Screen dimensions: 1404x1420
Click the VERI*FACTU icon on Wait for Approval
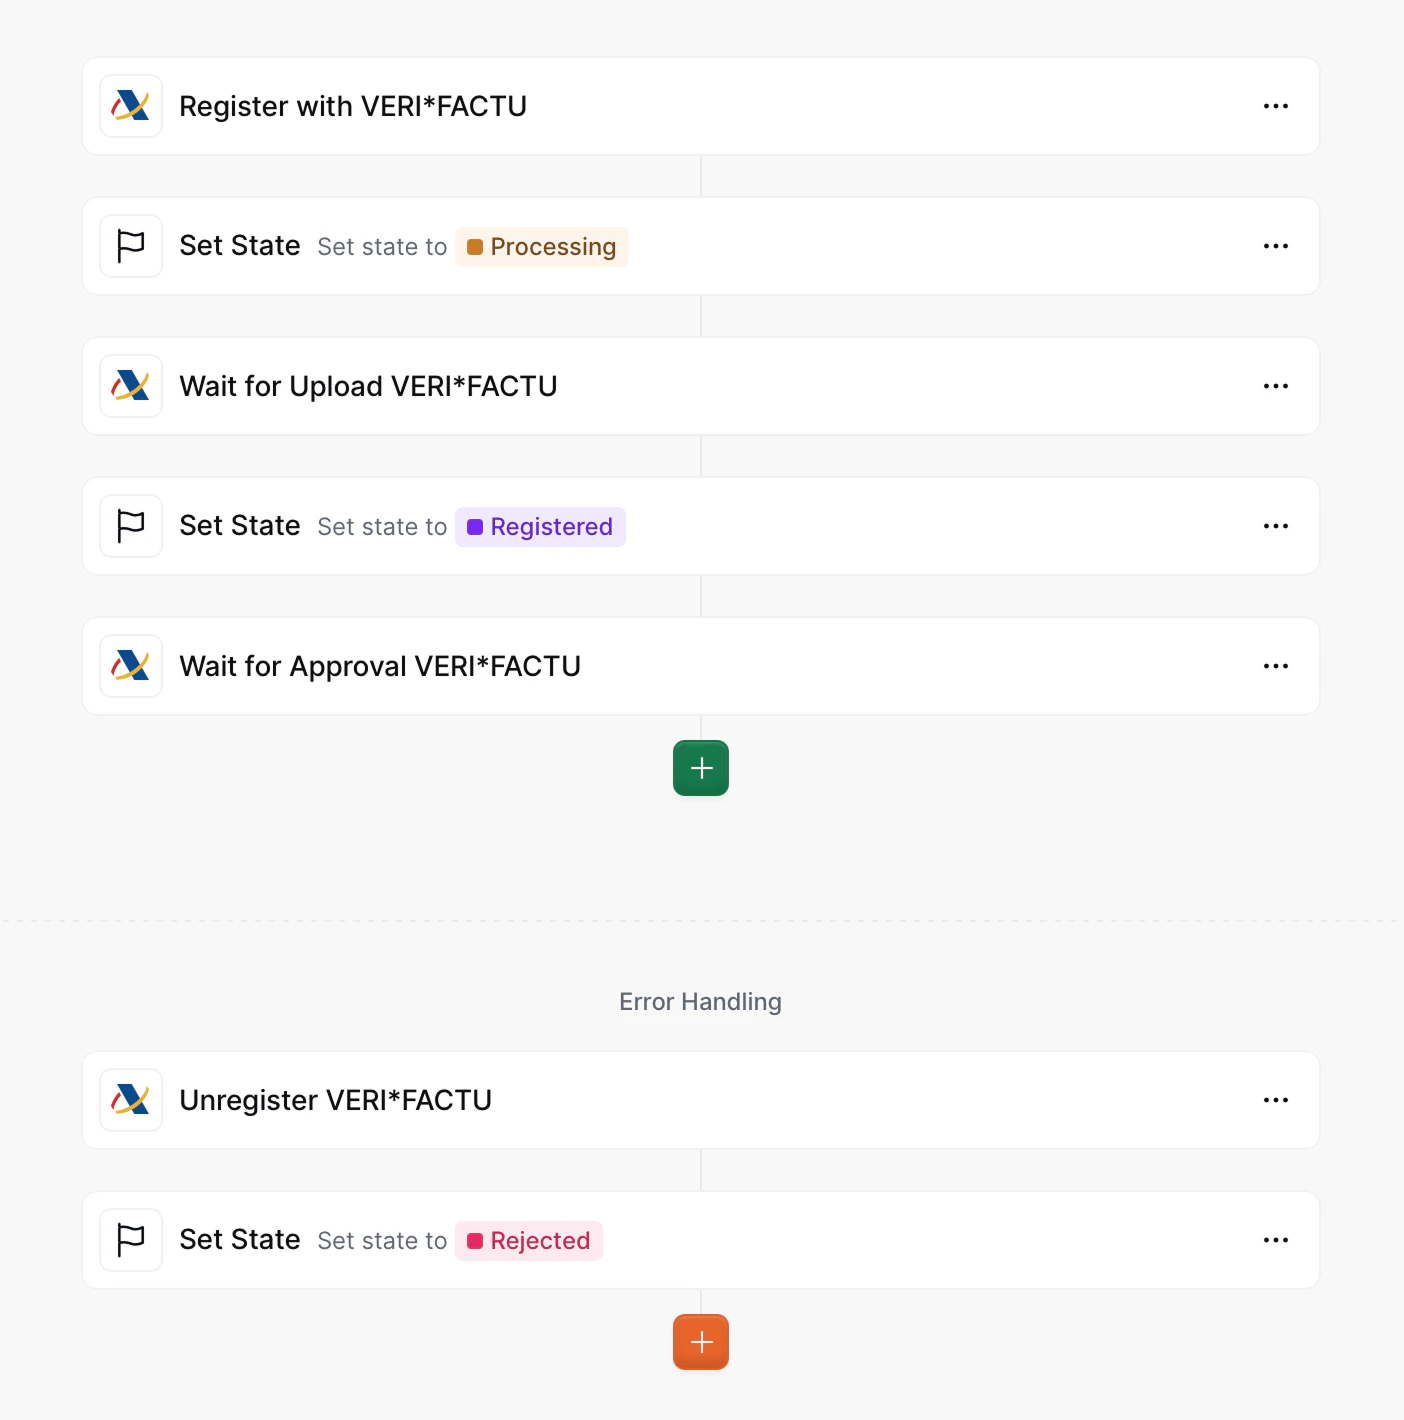tap(131, 666)
